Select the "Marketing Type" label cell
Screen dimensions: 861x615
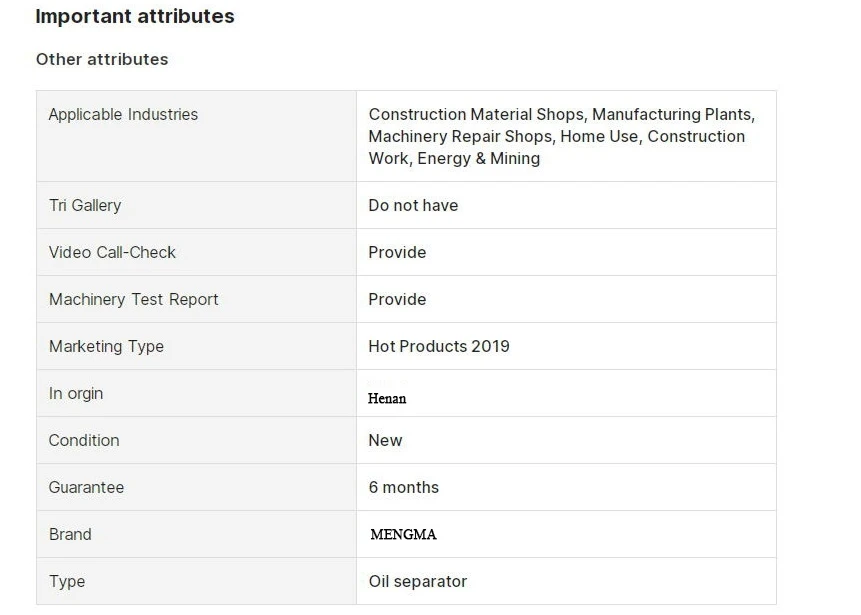196,346
